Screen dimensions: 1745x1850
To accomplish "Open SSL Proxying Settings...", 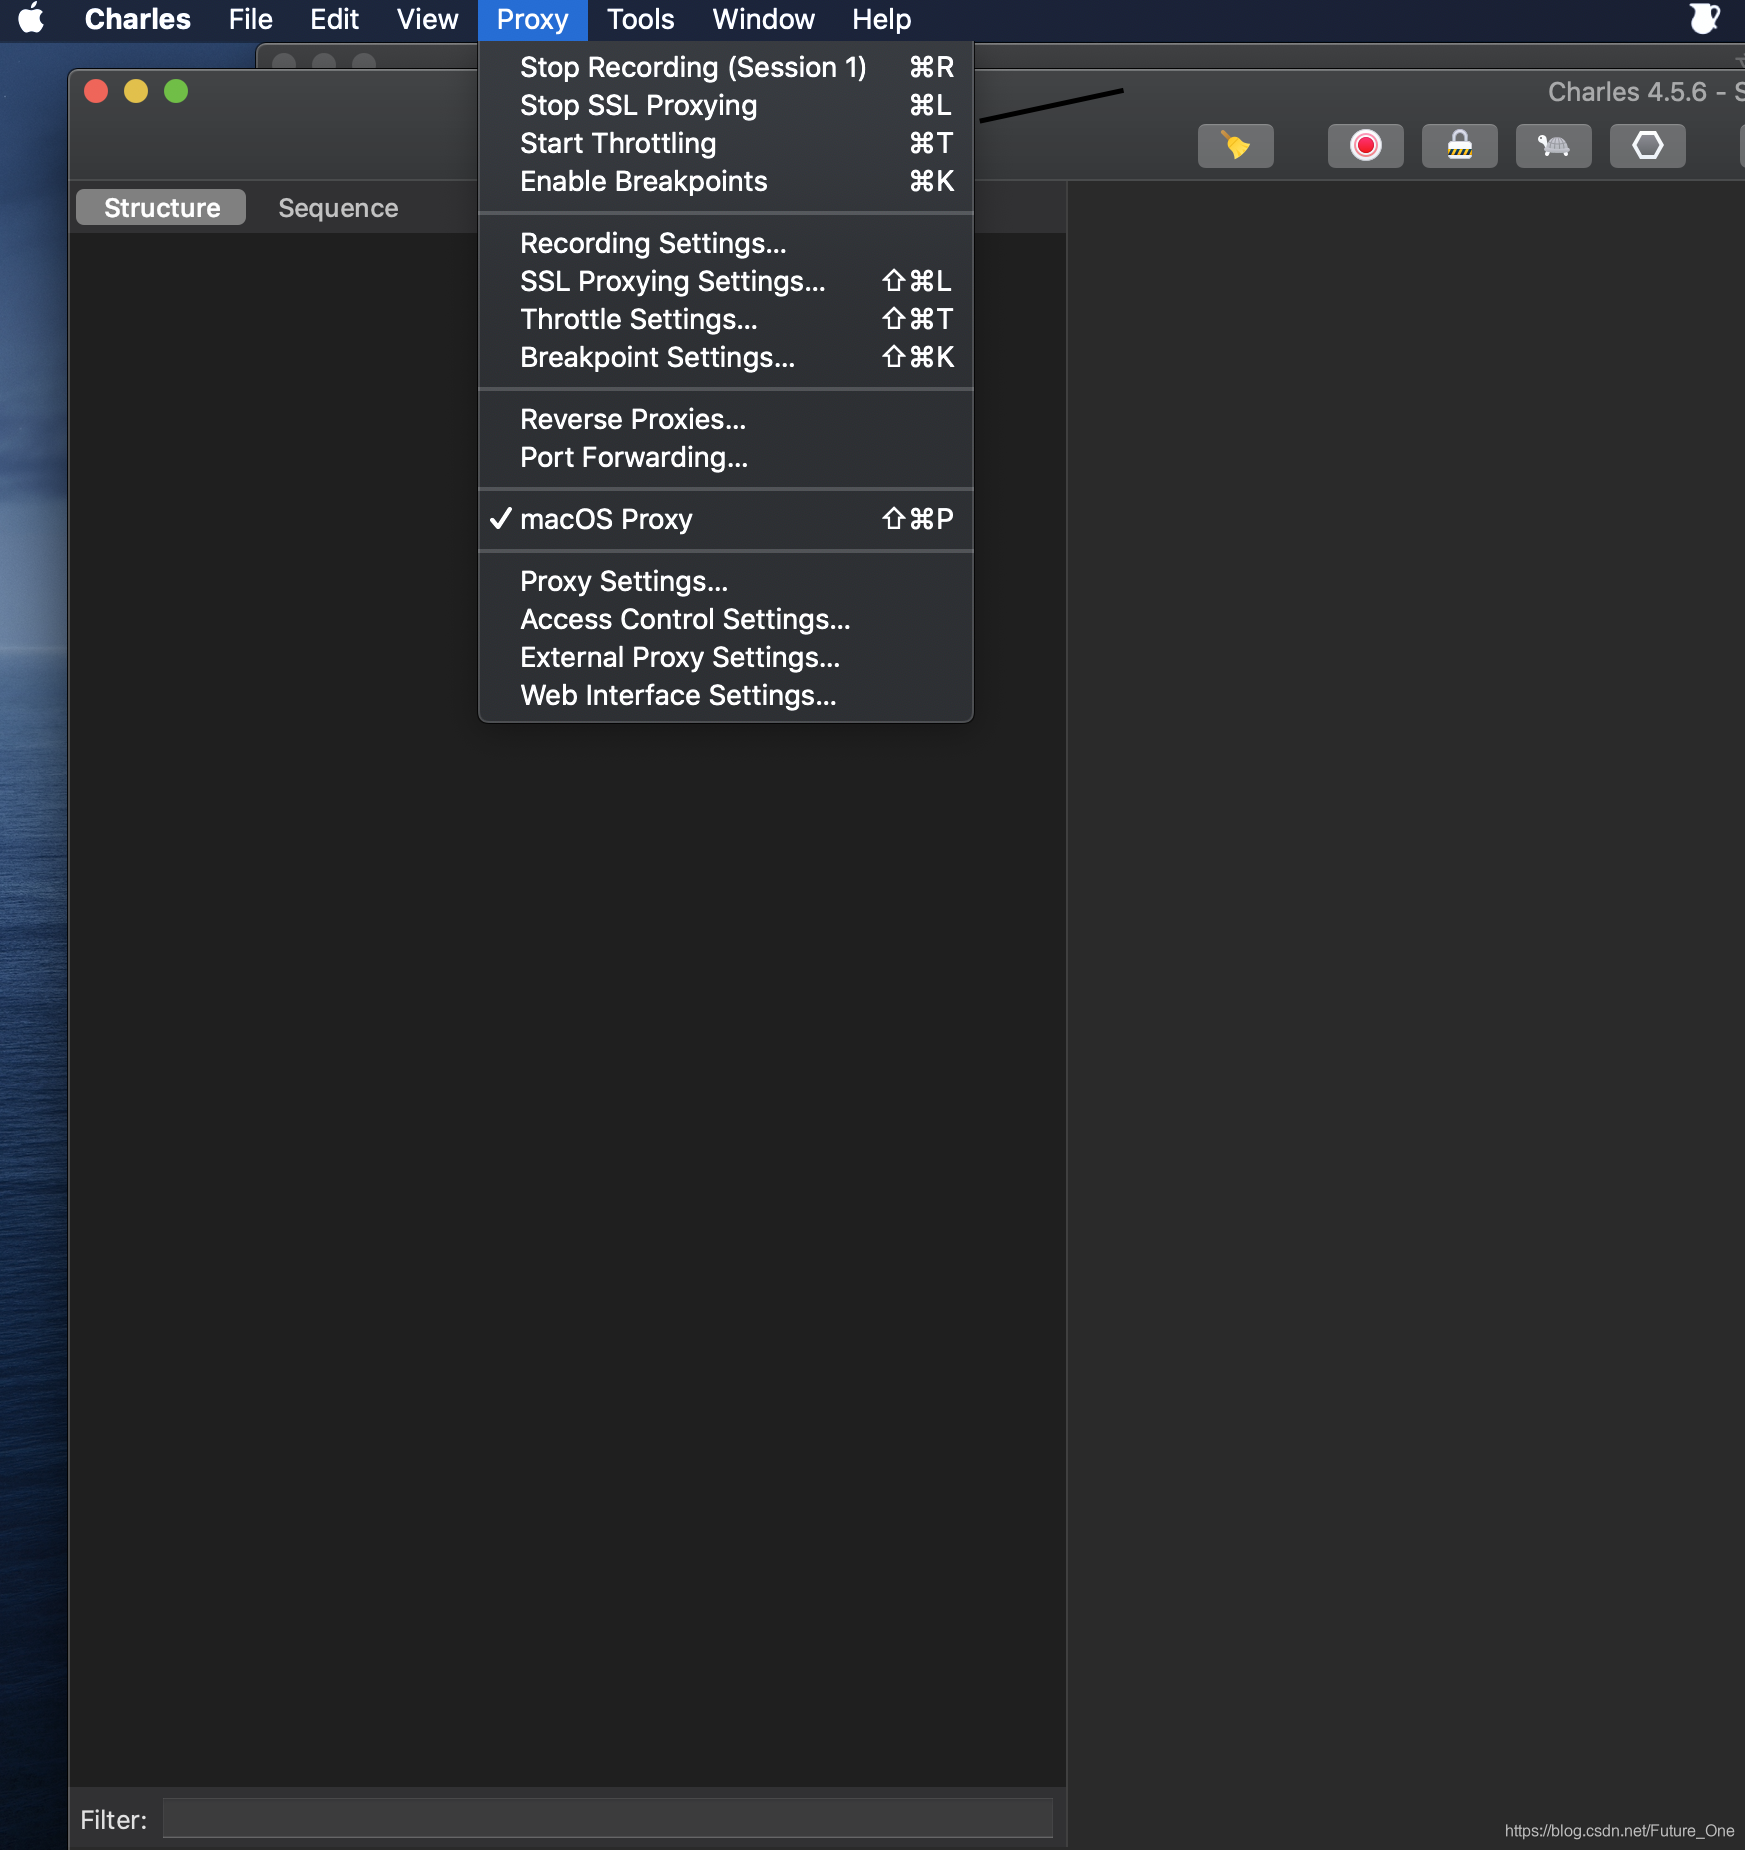I will click(726, 281).
